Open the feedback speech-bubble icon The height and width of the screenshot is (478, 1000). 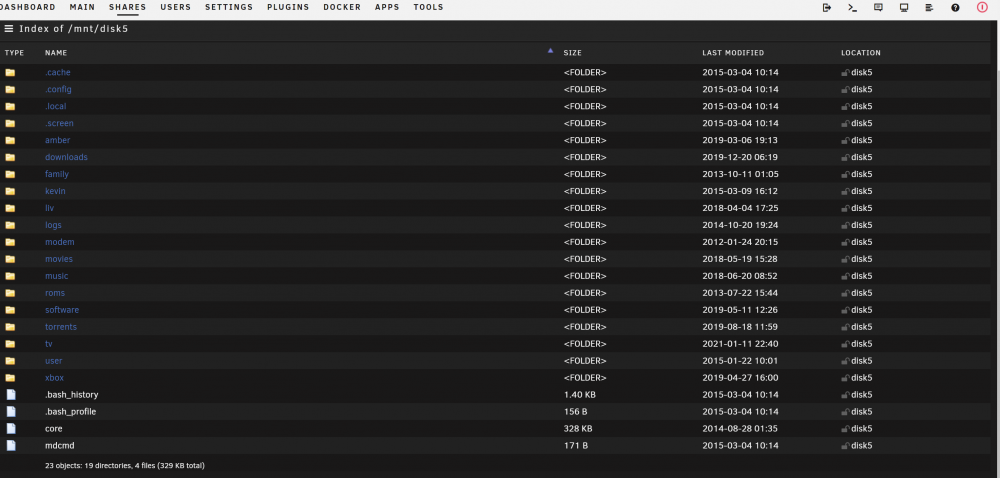[x=878, y=8]
